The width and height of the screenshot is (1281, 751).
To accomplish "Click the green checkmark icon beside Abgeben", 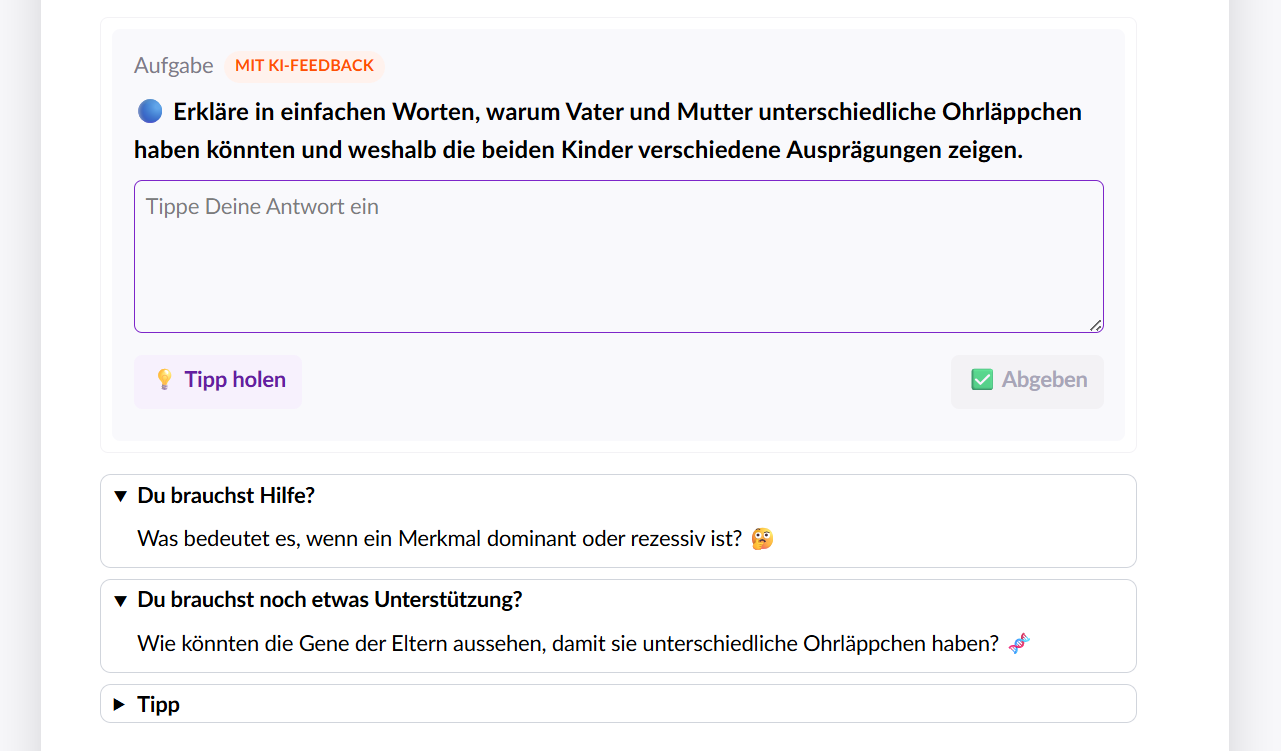I will point(982,380).
